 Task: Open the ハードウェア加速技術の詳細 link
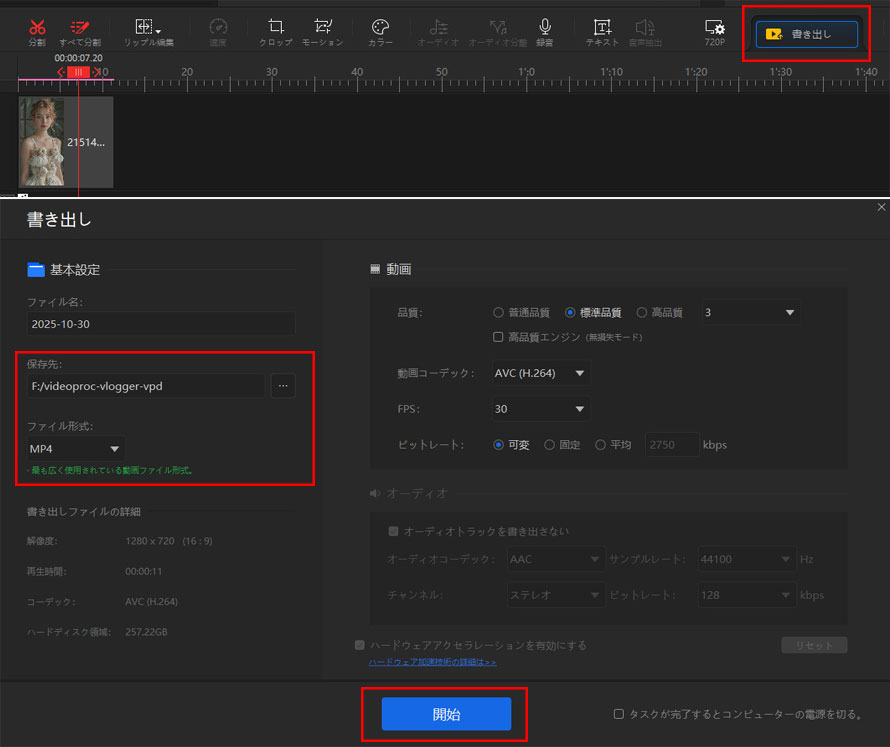point(432,662)
